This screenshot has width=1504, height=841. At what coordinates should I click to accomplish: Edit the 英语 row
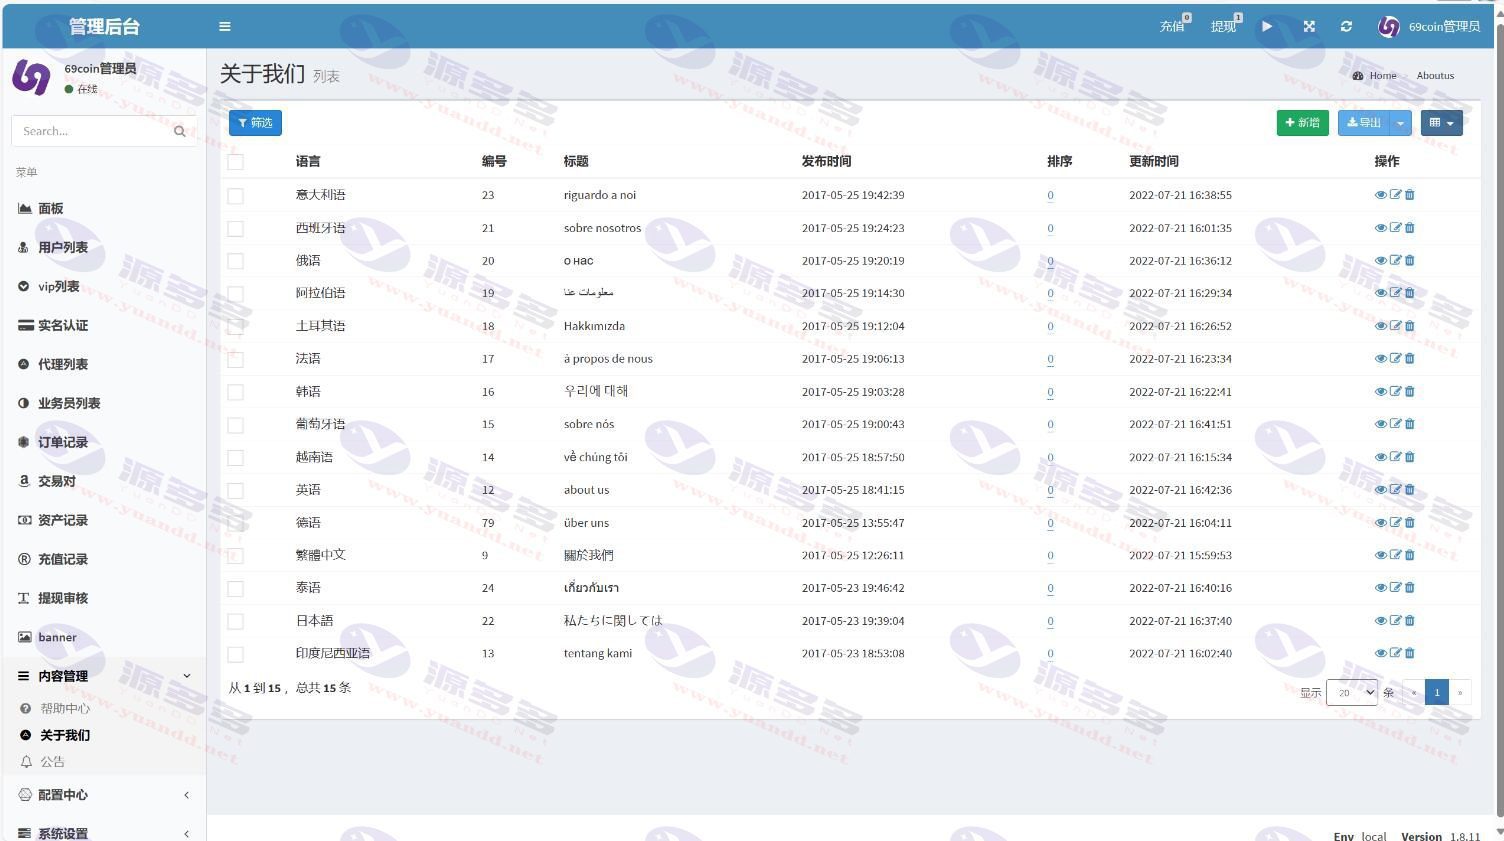(1396, 489)
